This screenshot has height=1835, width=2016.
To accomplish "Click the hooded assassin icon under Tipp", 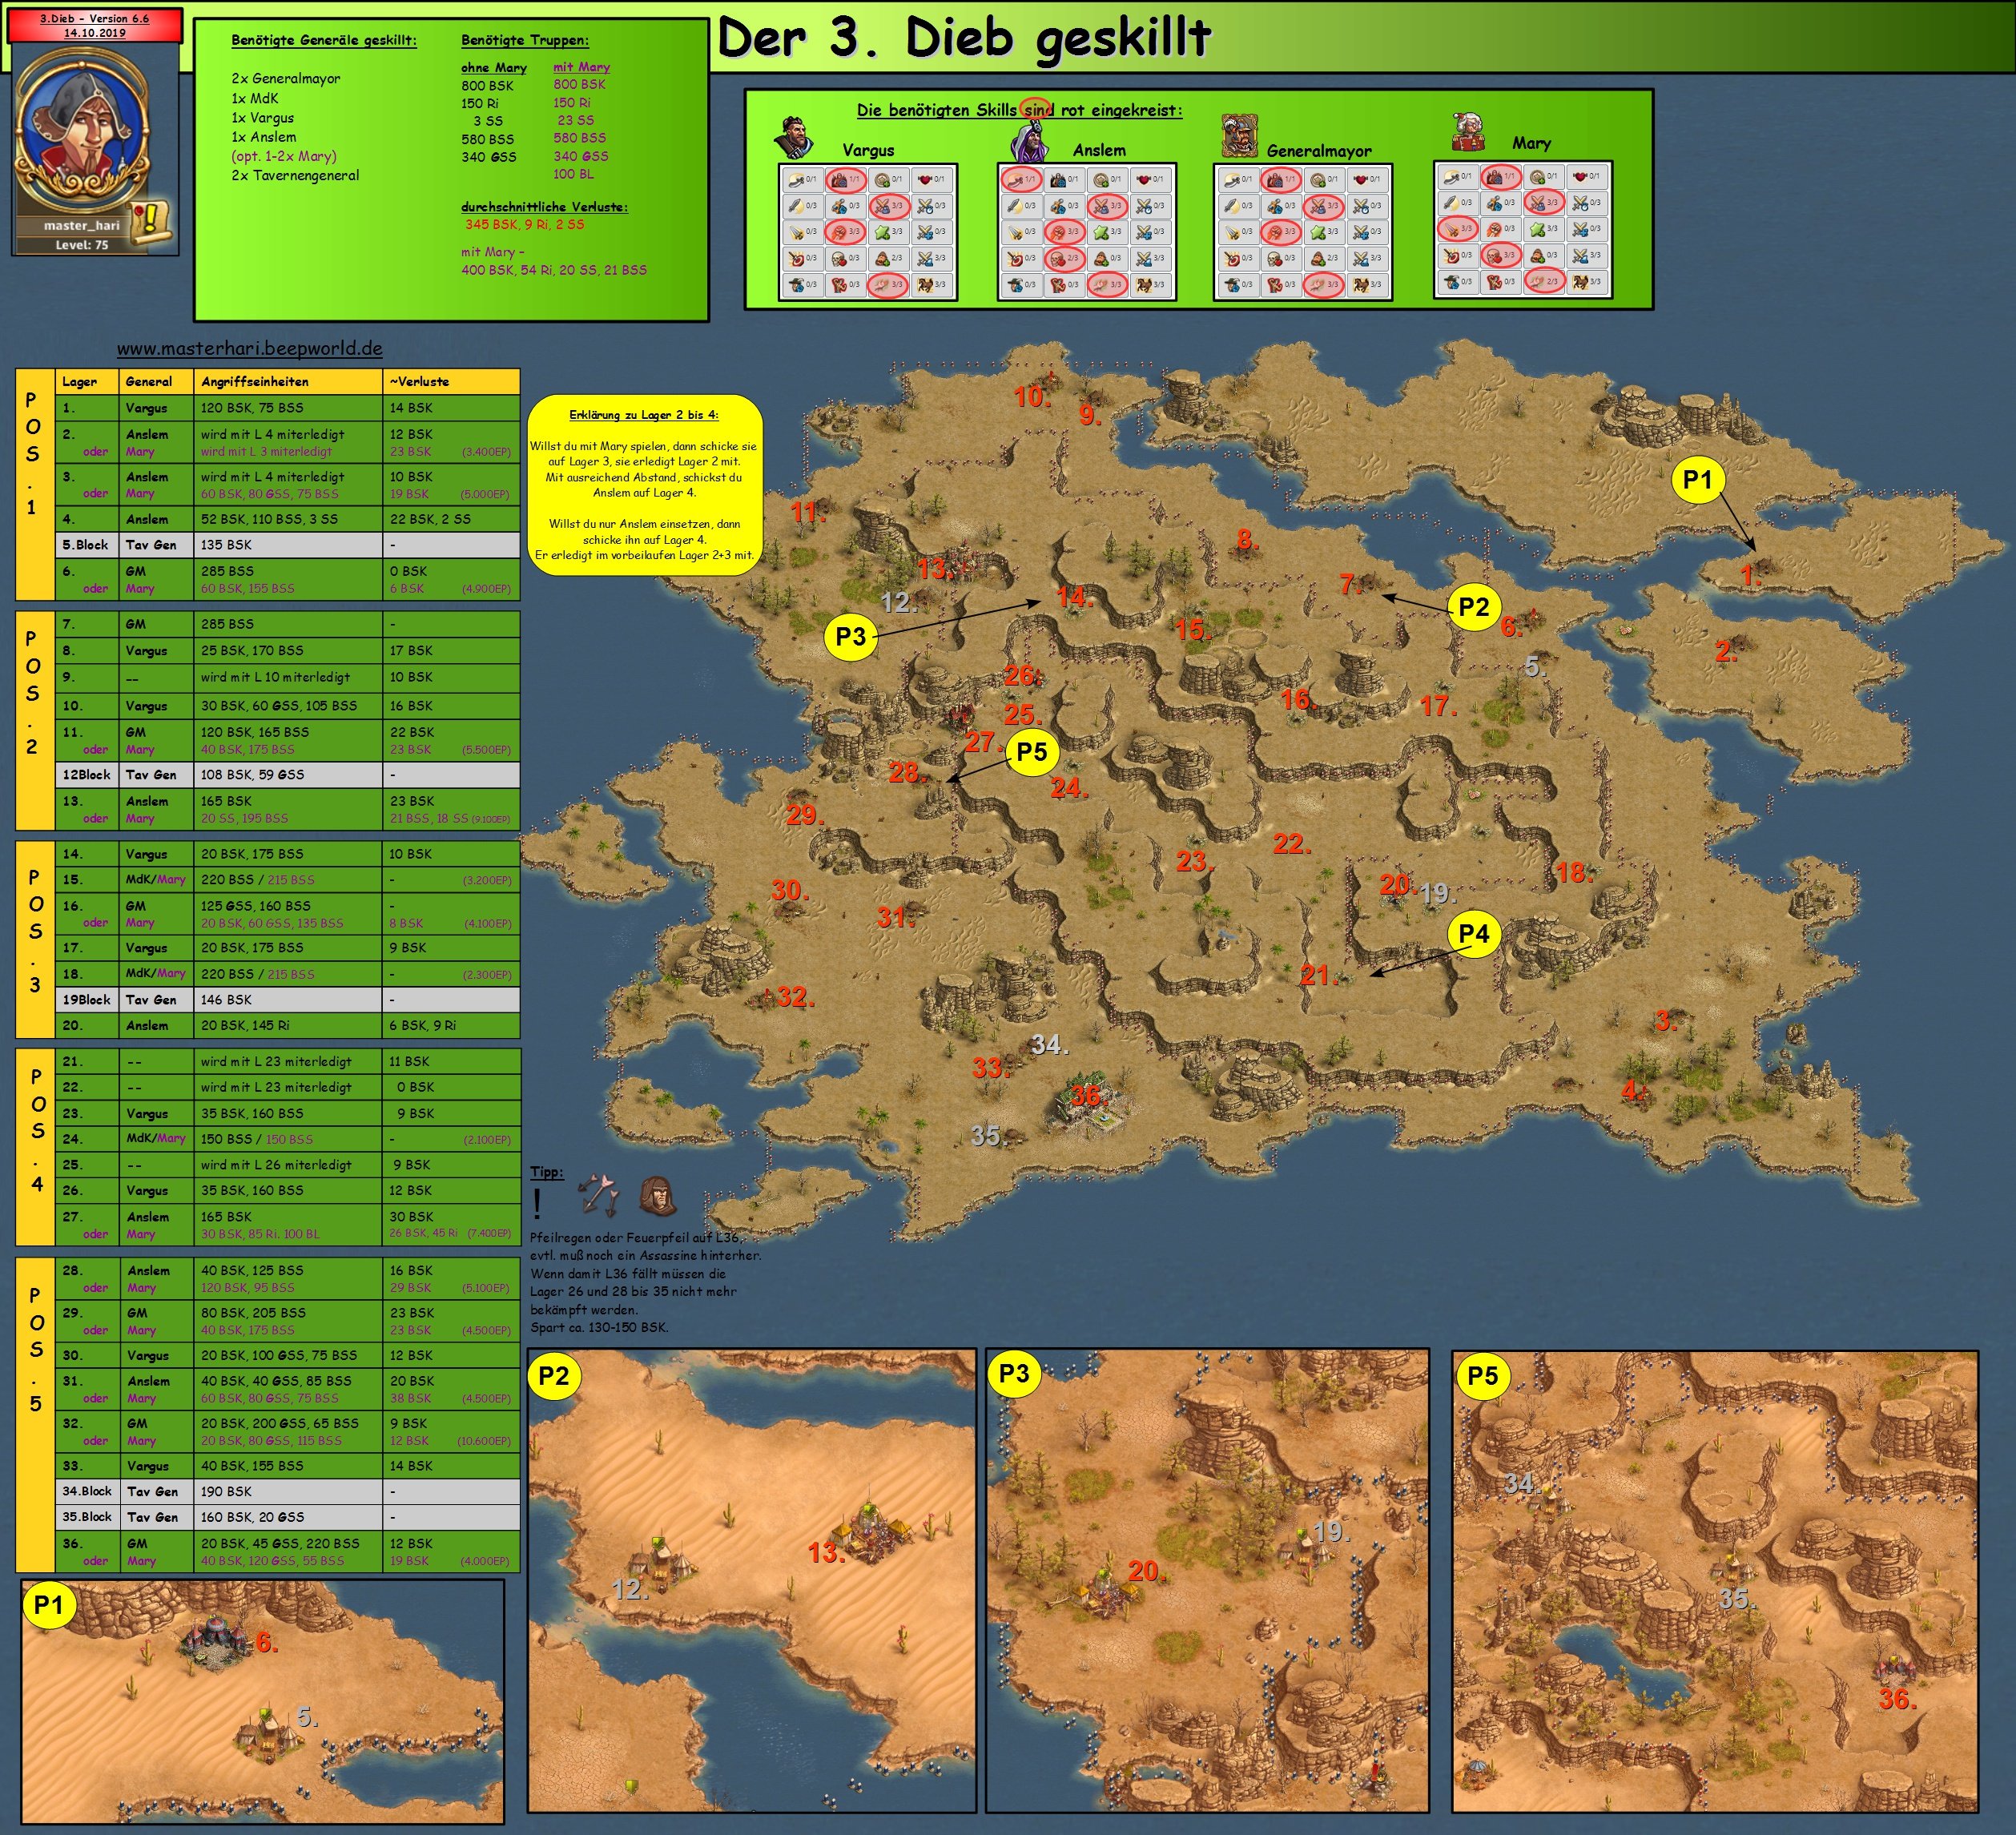I will [x=657, y=1194].
